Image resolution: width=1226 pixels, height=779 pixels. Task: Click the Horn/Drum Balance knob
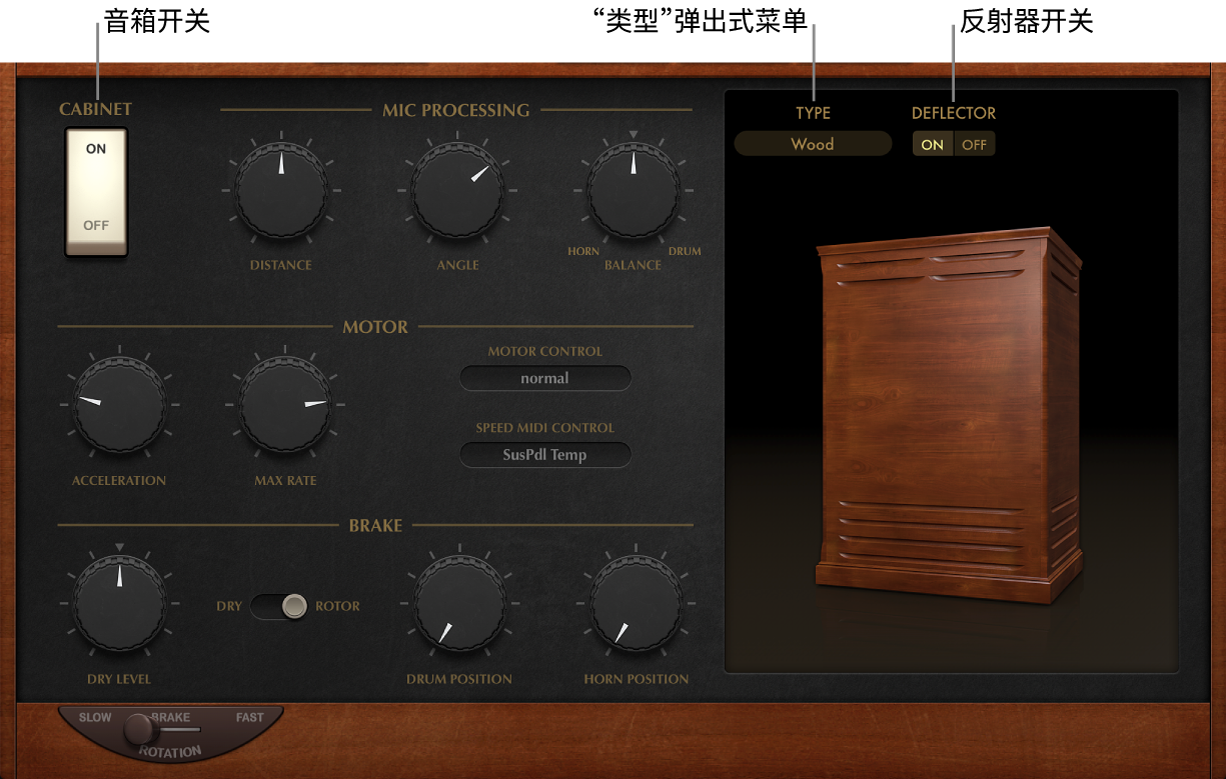633,190
